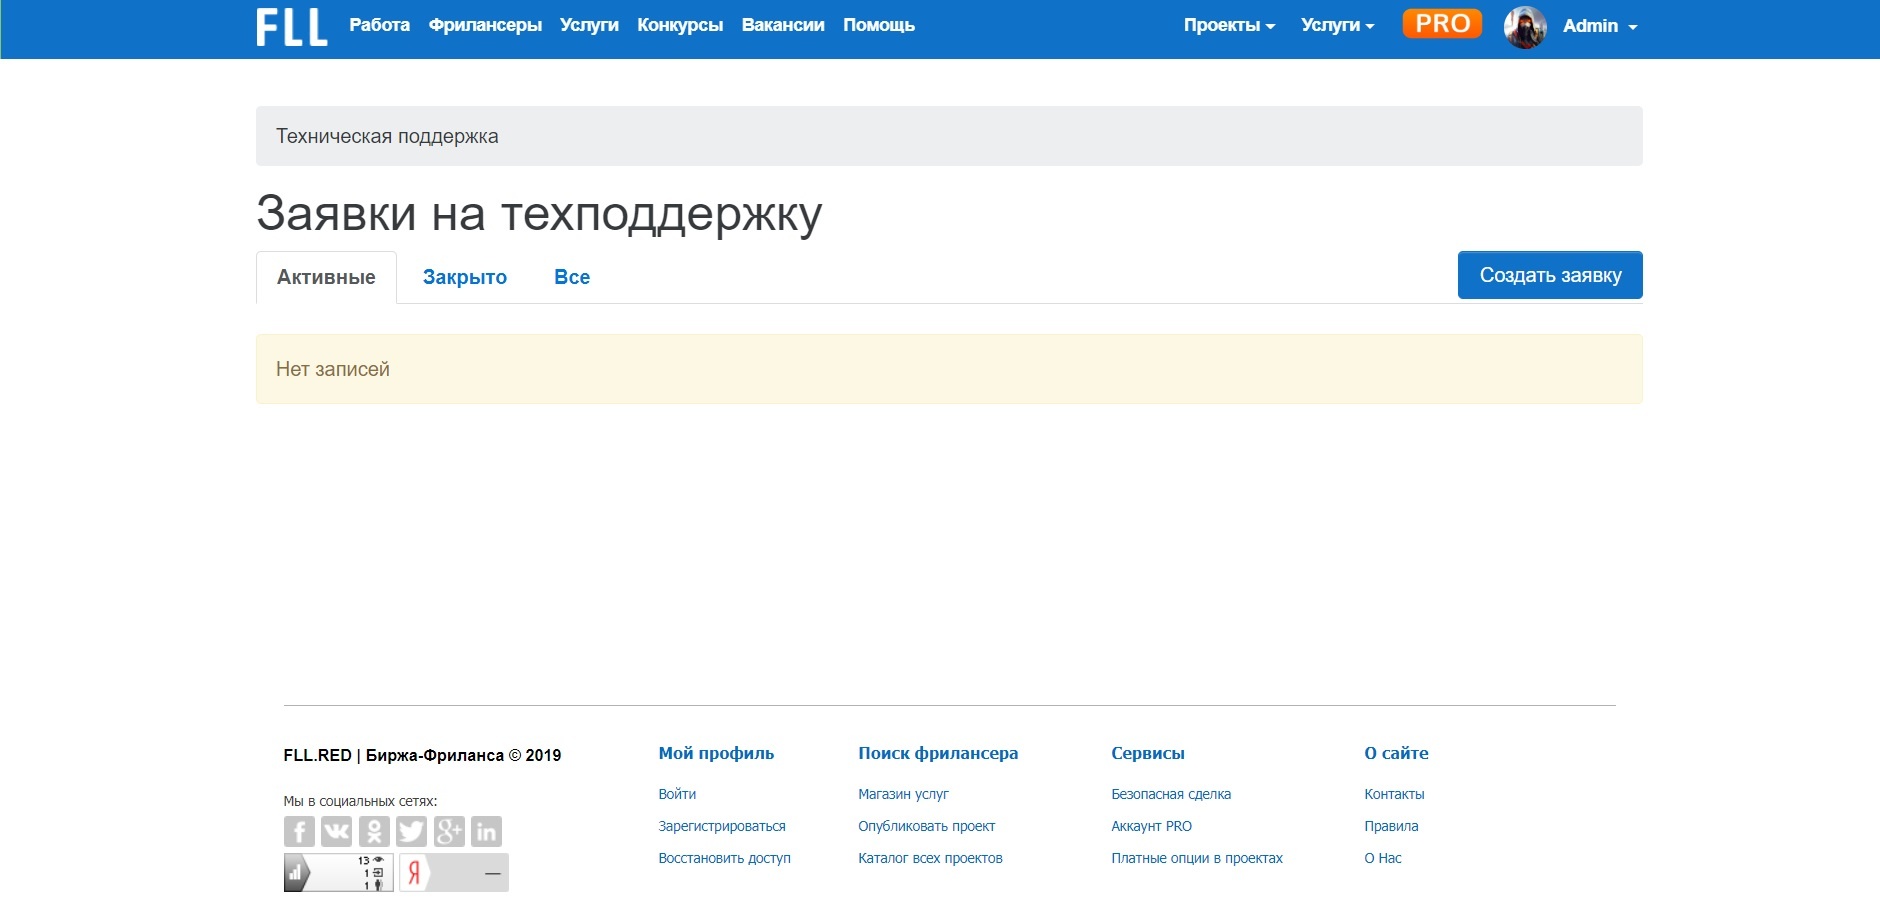The width and height of the screenshot is (1880, 910).
Task: Expand the Услуги dropdown with arrow
Action: 1337,26
